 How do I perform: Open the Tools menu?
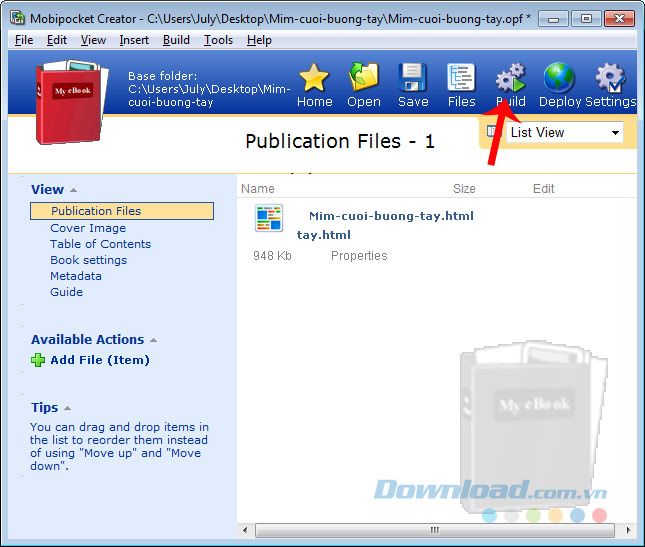pos(218,40)
